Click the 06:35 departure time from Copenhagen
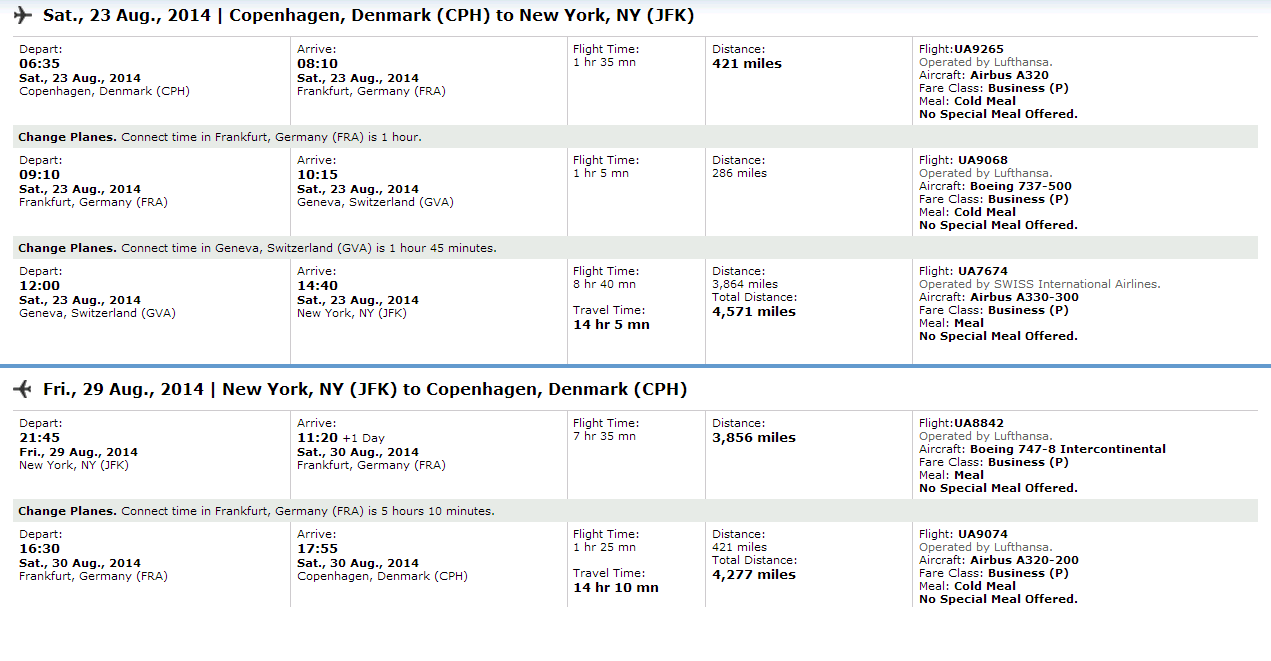Image resolution: width=1271 pixels, height=661 pixels. pyautogui.click(x=36, y=64)
